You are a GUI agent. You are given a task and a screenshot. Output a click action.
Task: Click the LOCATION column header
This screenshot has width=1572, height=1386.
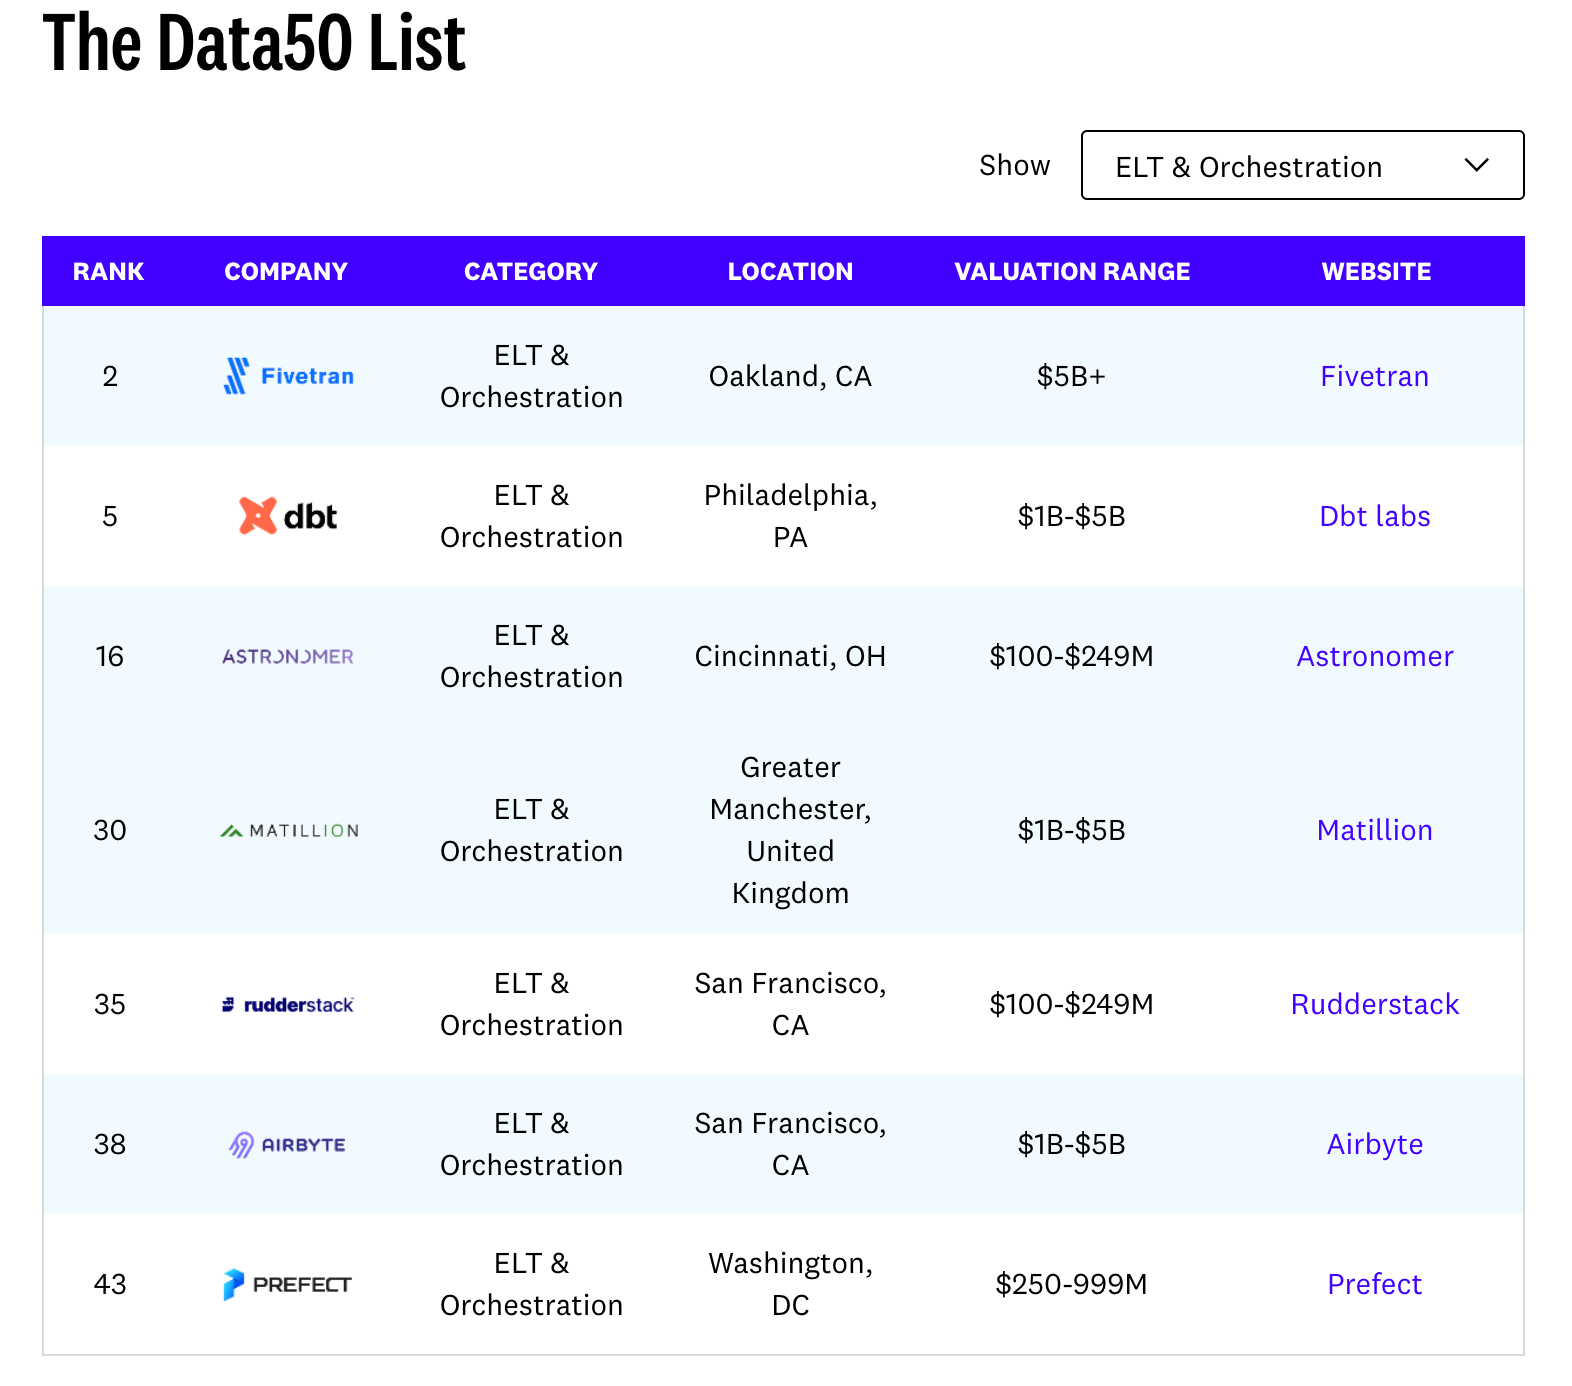pos(790,271)
